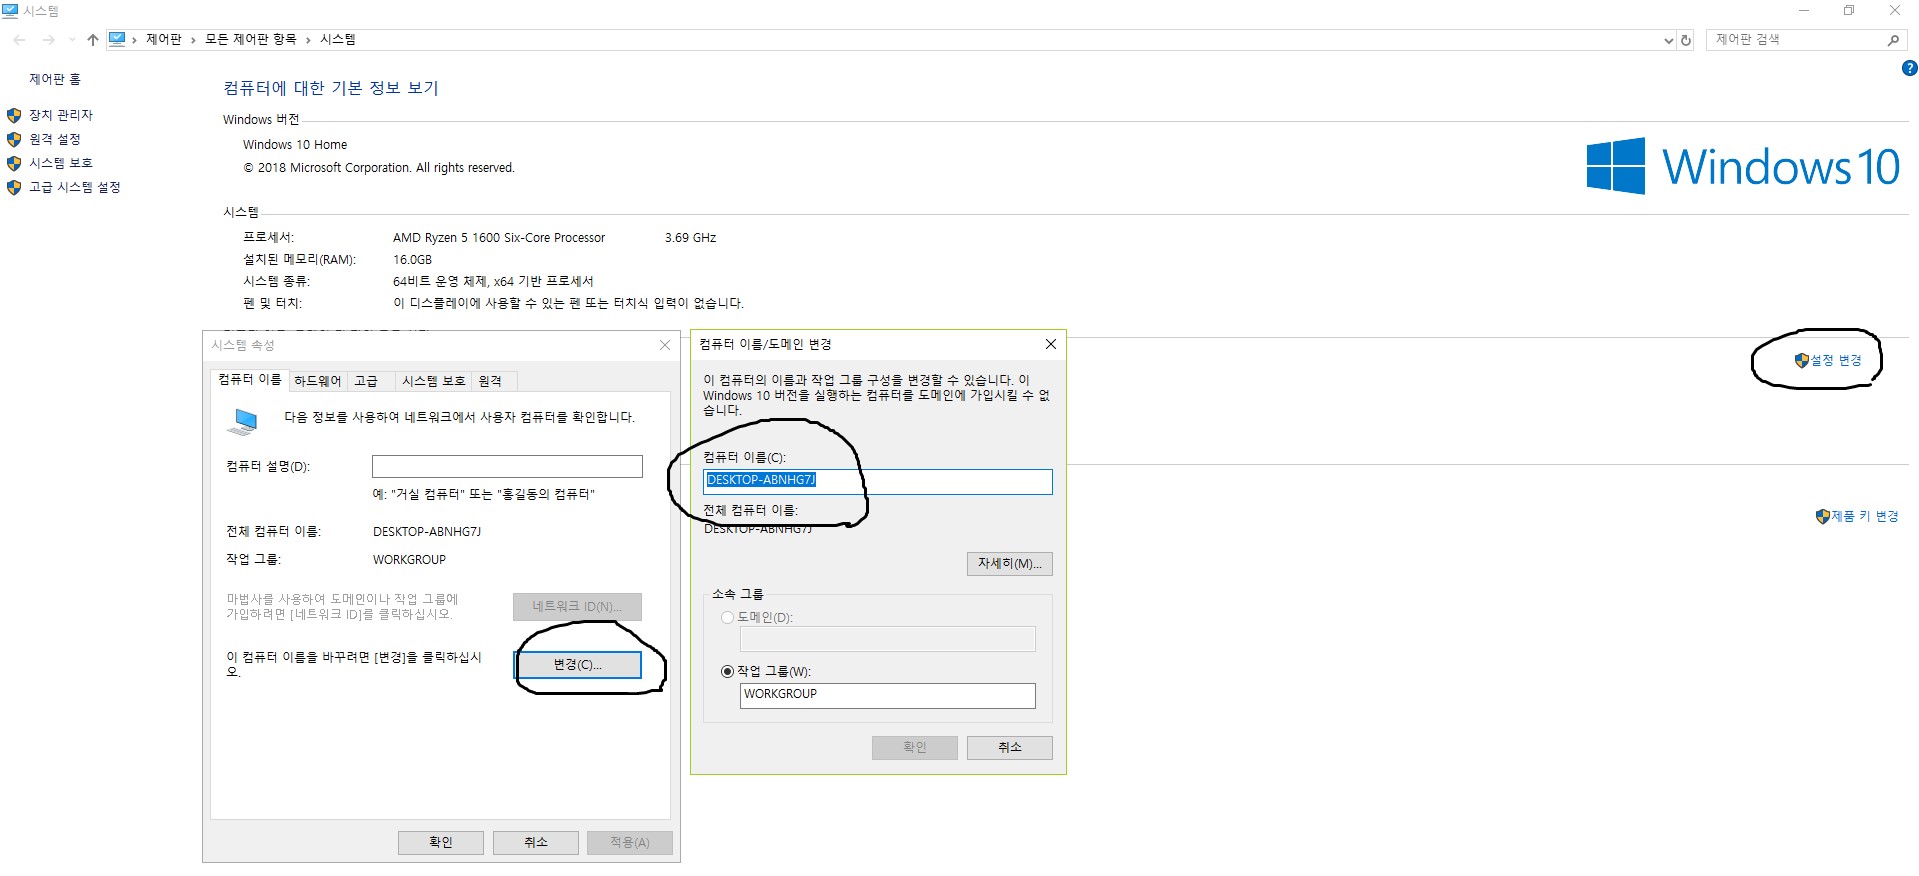Click the 컴퓨터 이름(C) text field
This screenshot has width=1919, height=876.
(877, 481)
